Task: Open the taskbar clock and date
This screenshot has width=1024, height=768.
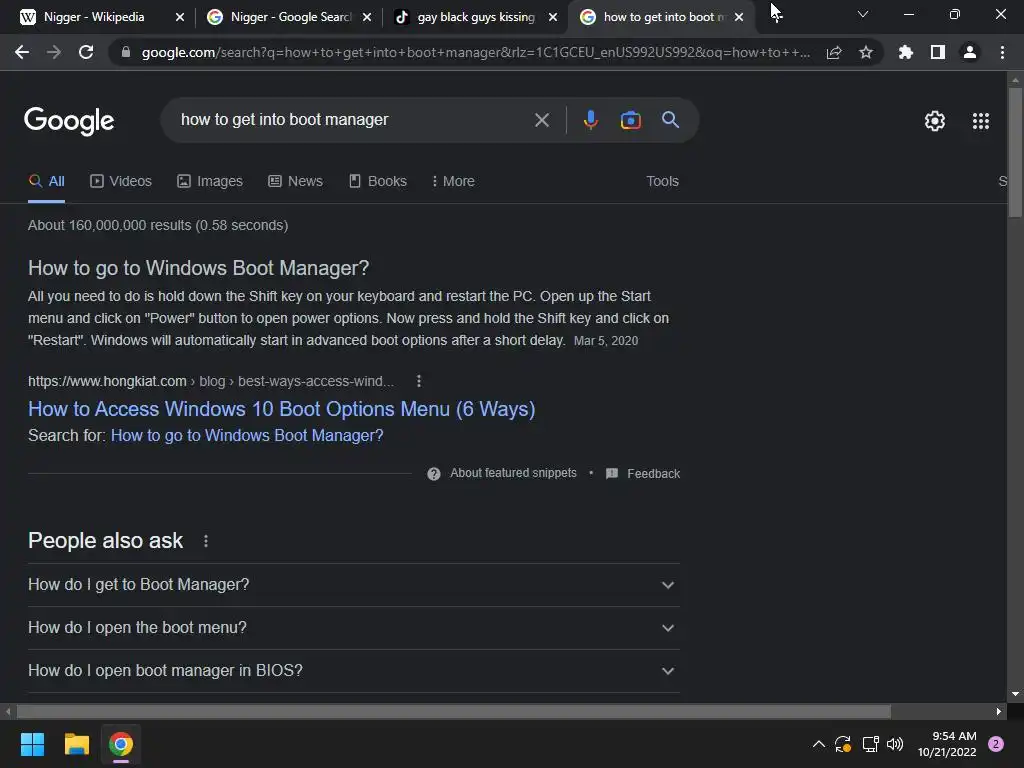Action: point(947,744)
